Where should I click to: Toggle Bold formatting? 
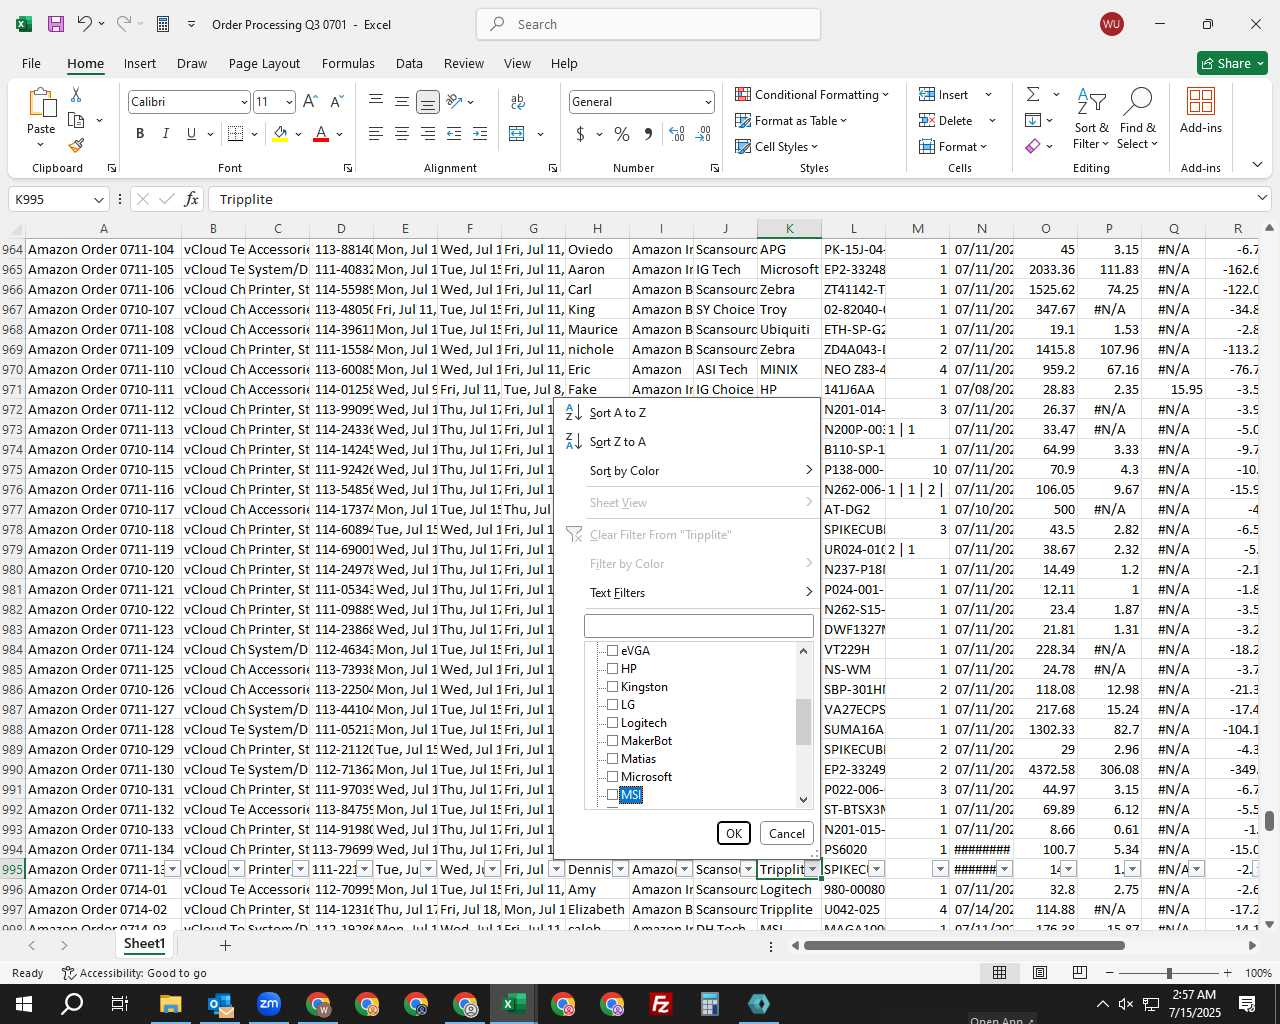pyautogui.click(x=140, y=133)
